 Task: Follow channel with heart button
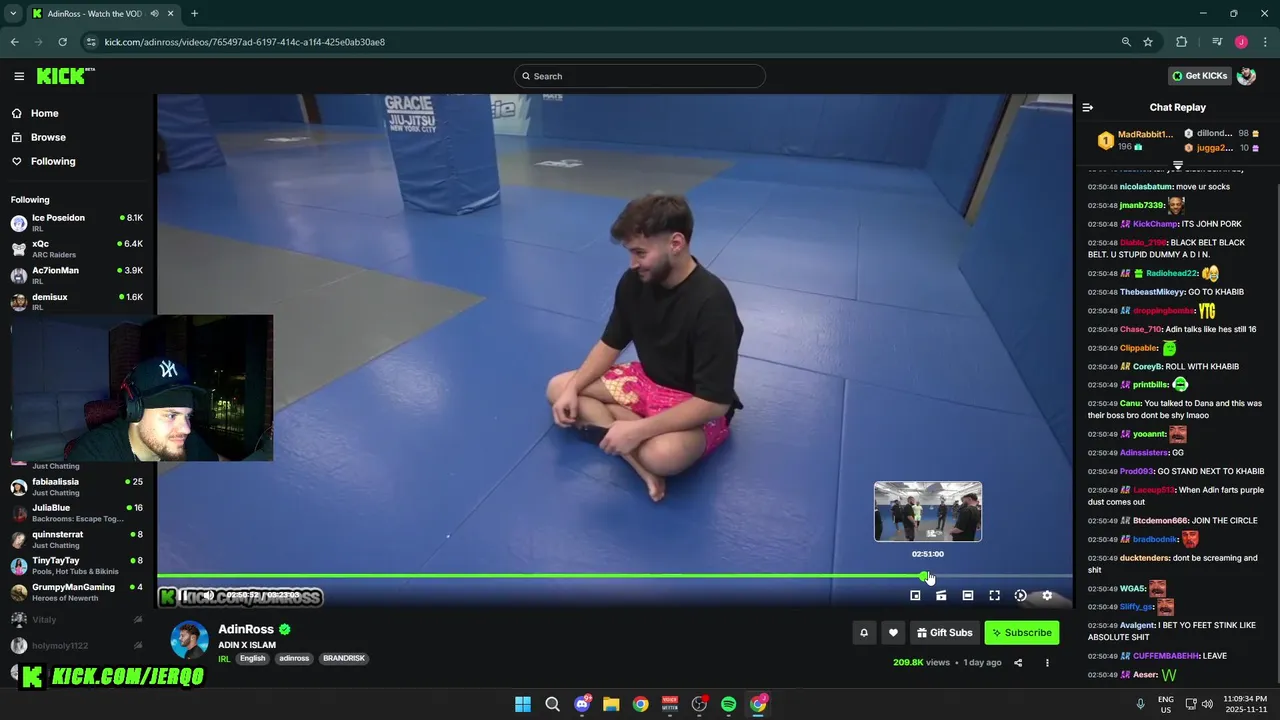[x=893, y=633]
